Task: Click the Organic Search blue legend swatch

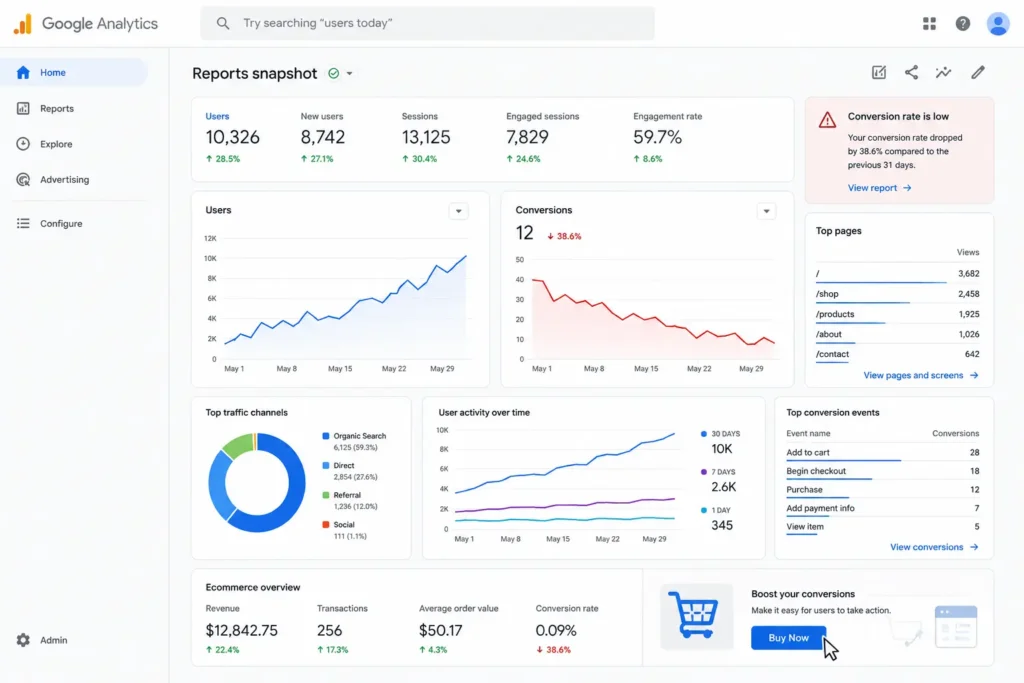Action: (325, 436)
